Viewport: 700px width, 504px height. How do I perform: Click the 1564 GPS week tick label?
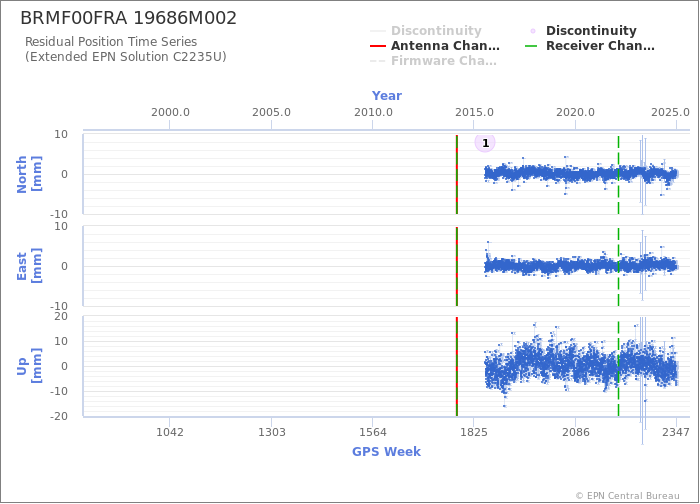click(373, 432)
